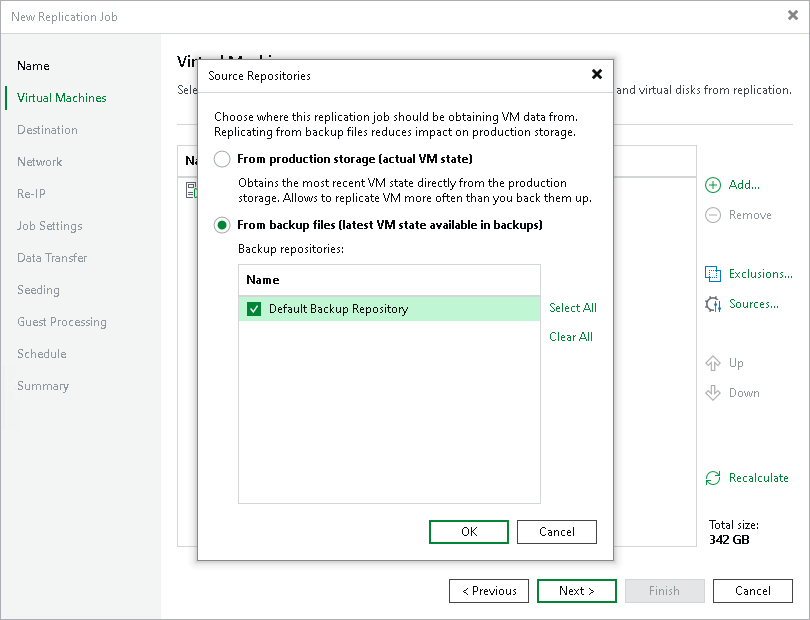Click Cancel in Source Repositories dialog

click(557, 532)
